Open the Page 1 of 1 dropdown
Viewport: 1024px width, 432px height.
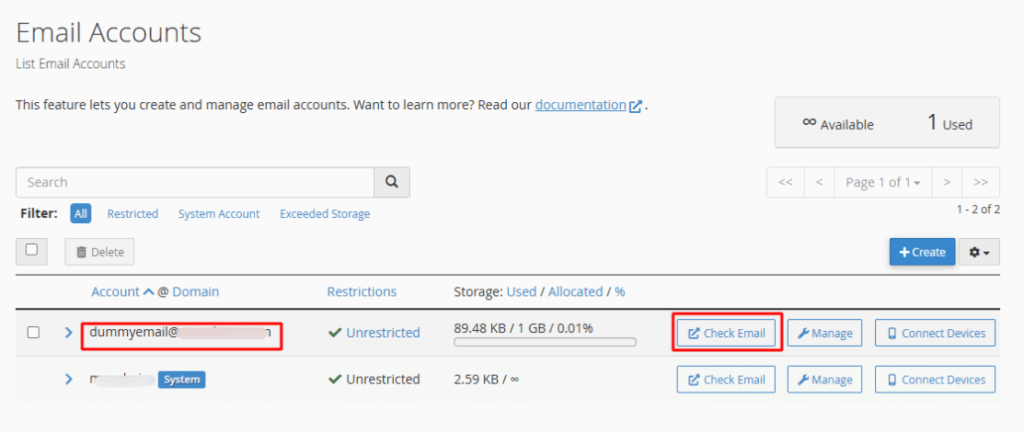click(883, 182)
